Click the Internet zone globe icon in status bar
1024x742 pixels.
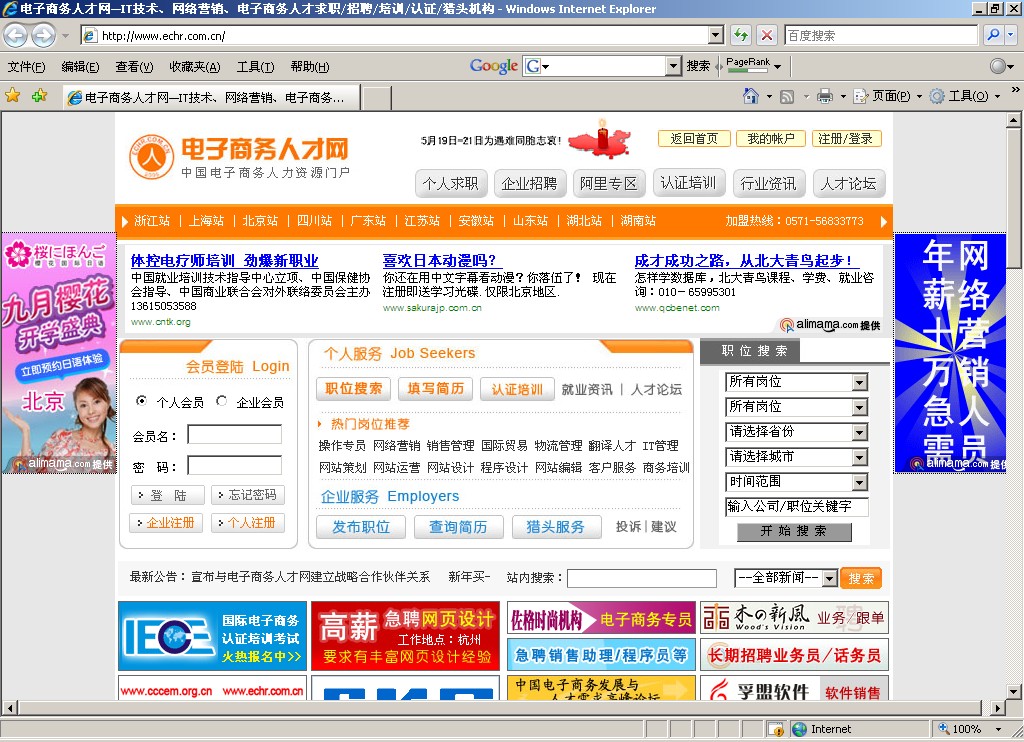click(x=799, y=729)
